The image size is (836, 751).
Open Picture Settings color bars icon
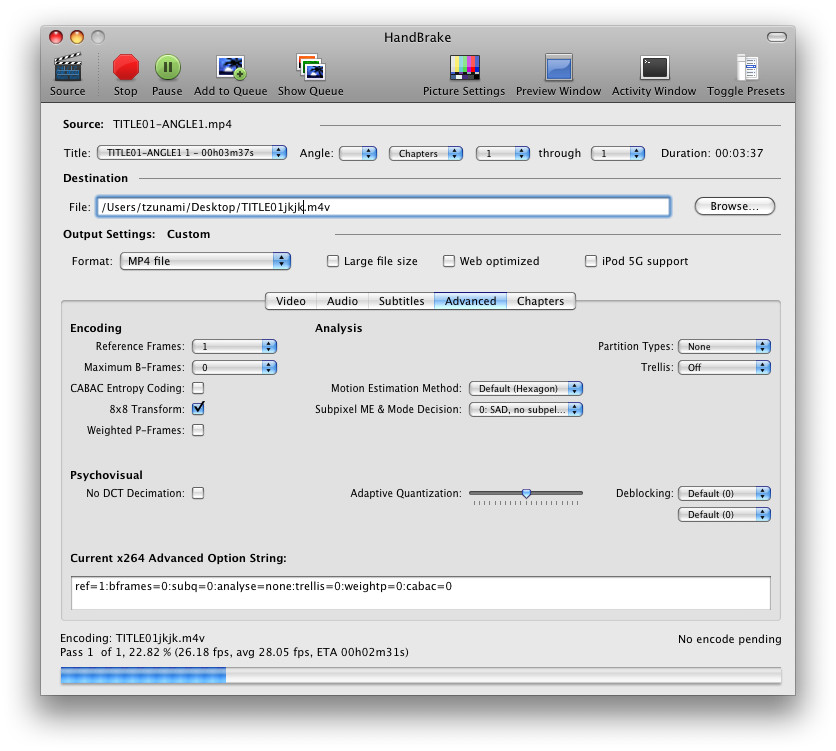(x=465, y=67)
